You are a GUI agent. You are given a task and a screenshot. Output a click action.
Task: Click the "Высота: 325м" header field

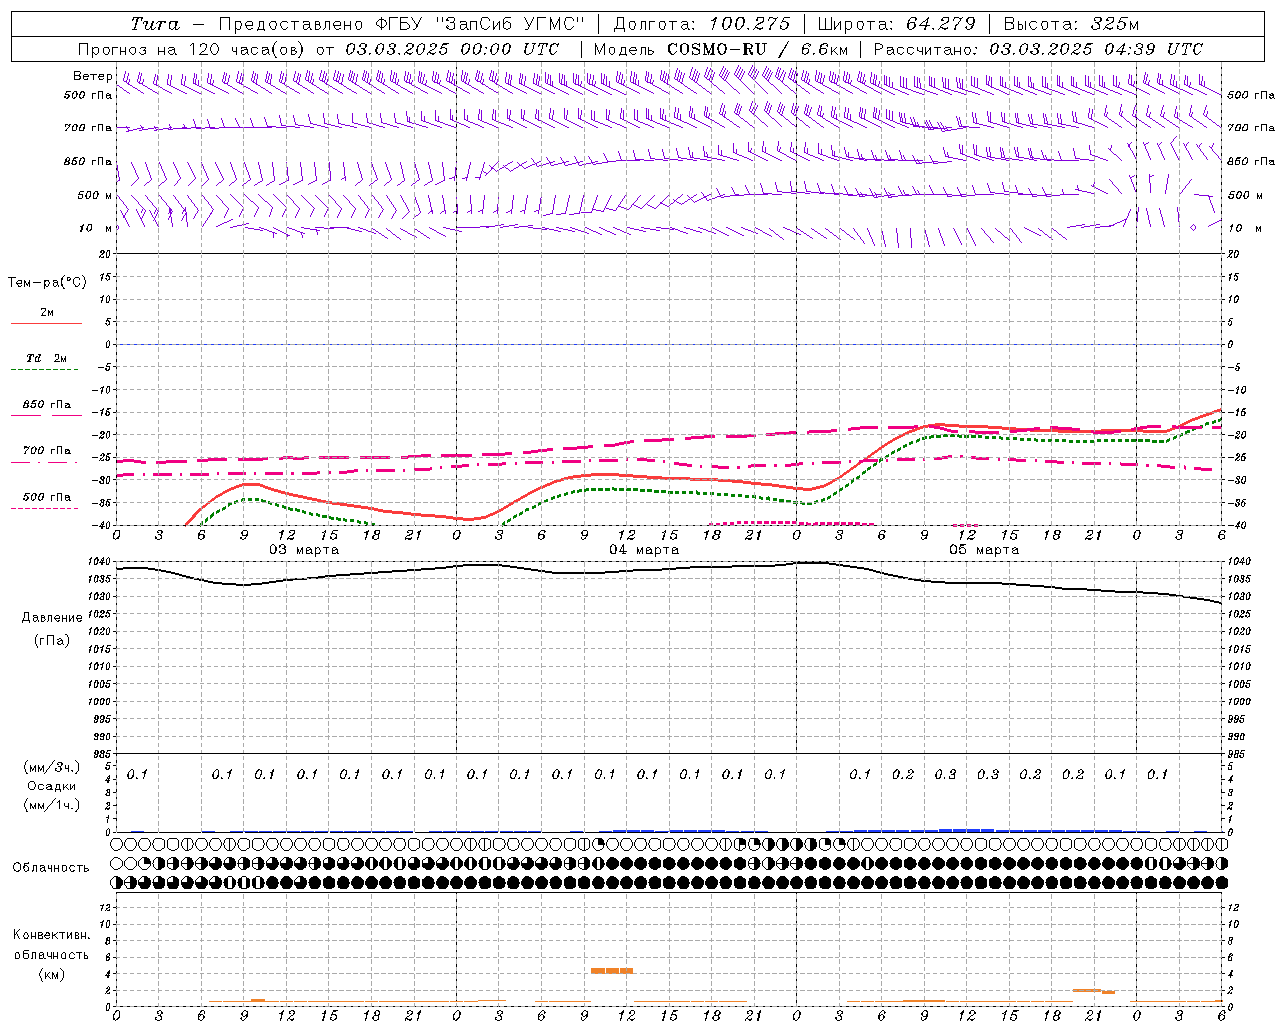pos(1071,24)
